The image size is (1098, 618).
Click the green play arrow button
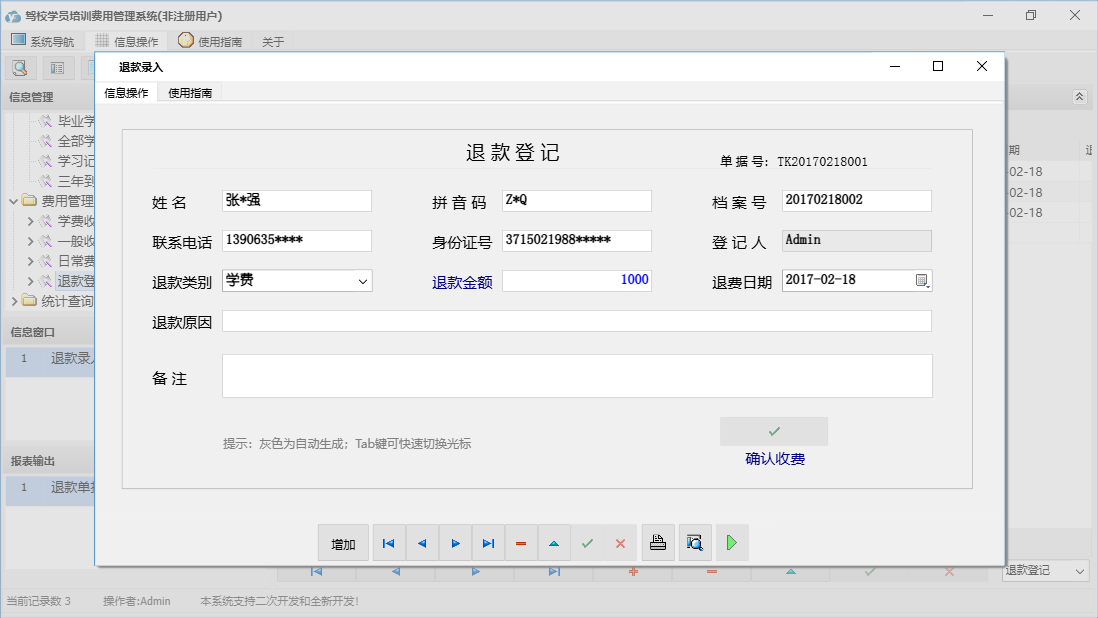(x=732, y=543)
